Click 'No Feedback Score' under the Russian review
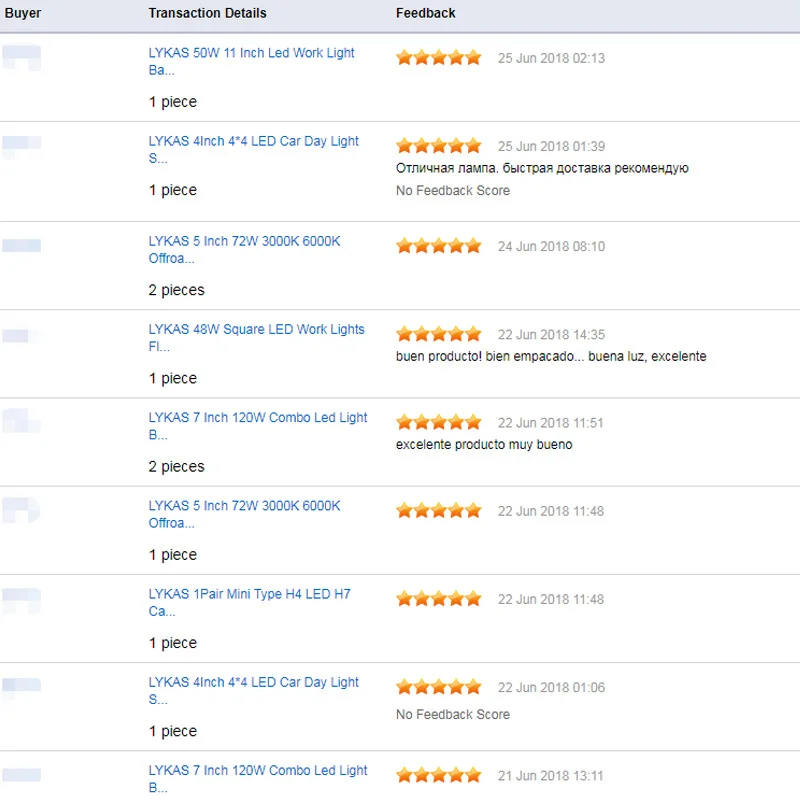Viewport: 800px width, 800px height. [x=453, y=190]
